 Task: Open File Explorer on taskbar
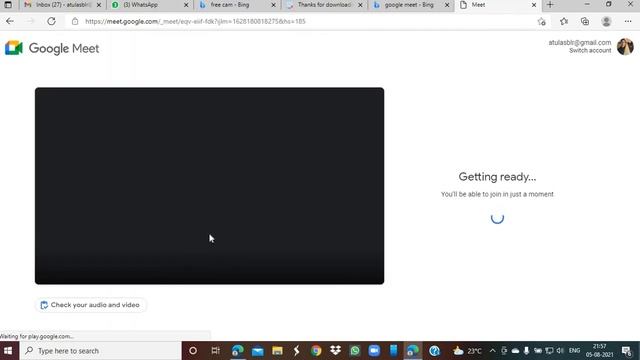pos(277,351)
